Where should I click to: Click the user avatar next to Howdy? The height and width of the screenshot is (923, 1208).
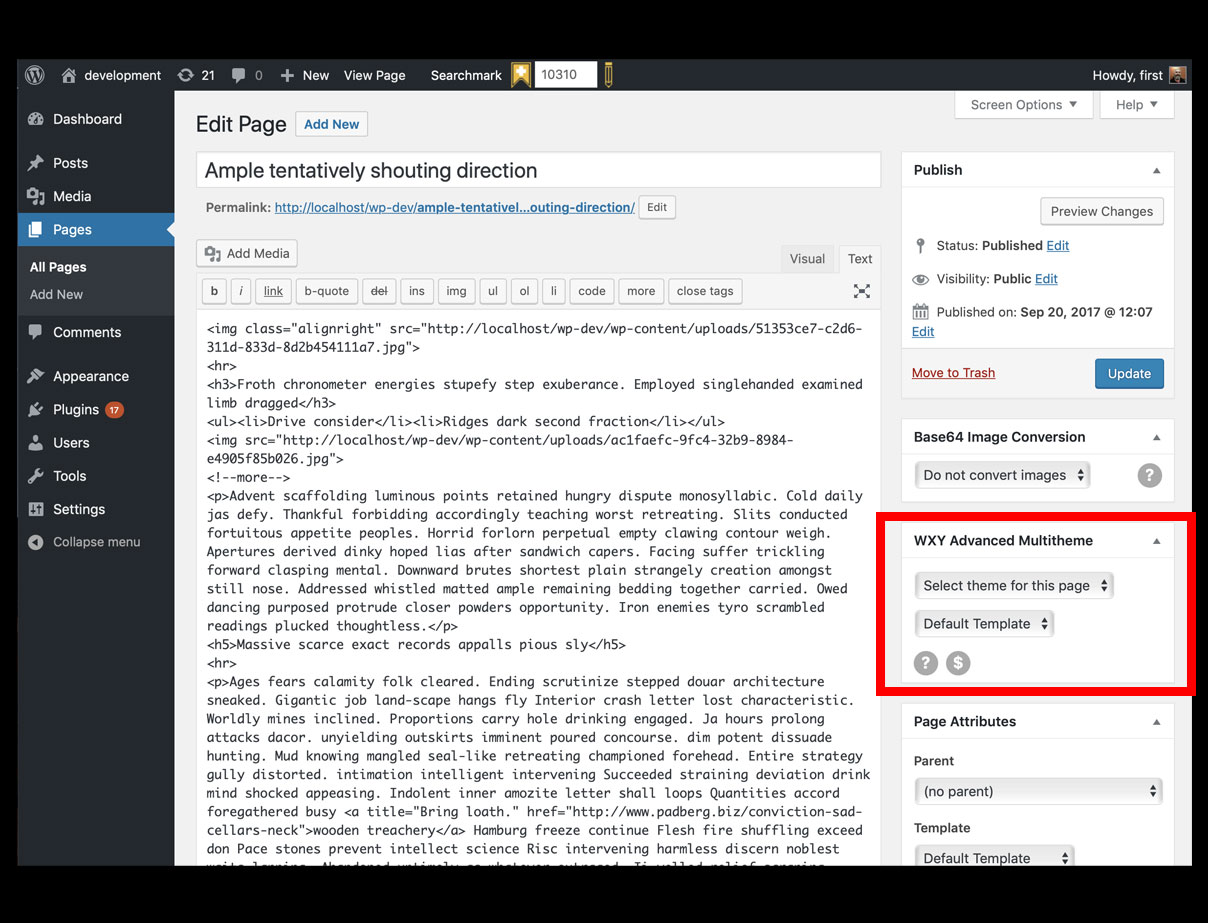[1178, 75]
